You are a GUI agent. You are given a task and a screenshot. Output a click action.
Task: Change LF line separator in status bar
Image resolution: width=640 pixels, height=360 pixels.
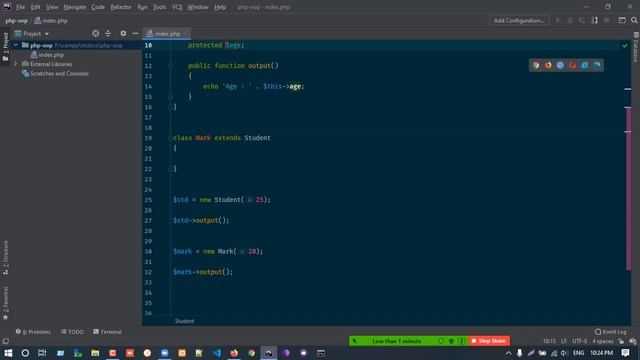pyautogui.click(x=564, y=341)
